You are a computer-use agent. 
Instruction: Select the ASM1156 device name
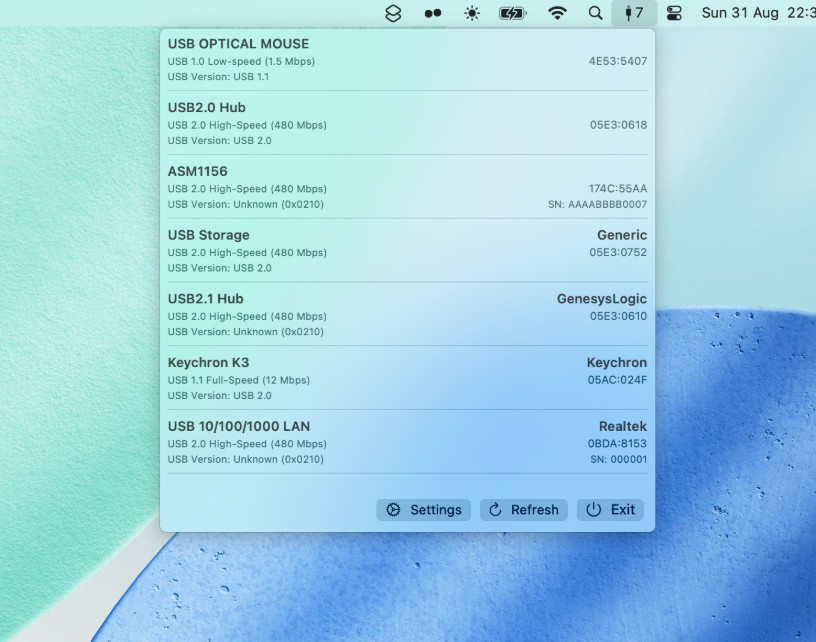[198, 171]
